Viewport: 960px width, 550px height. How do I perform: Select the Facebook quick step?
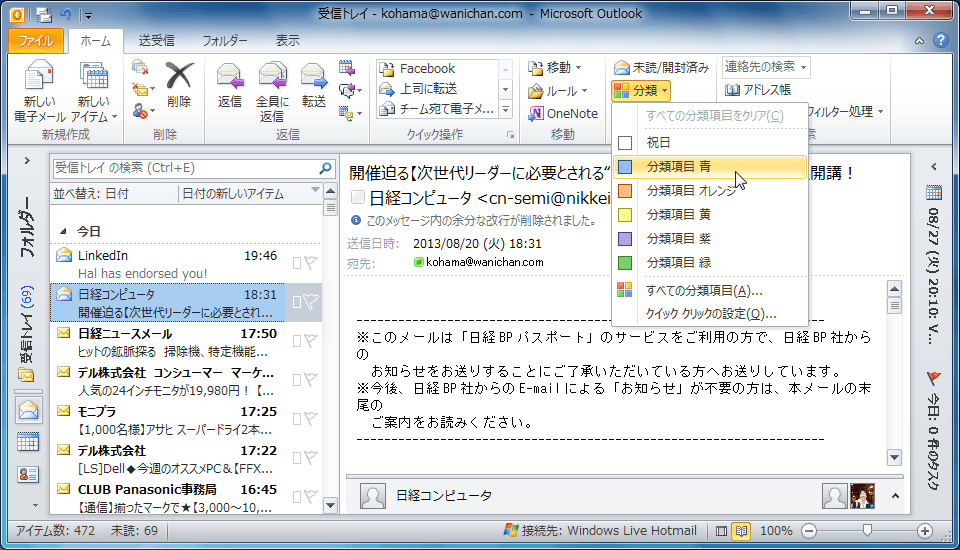437,69
